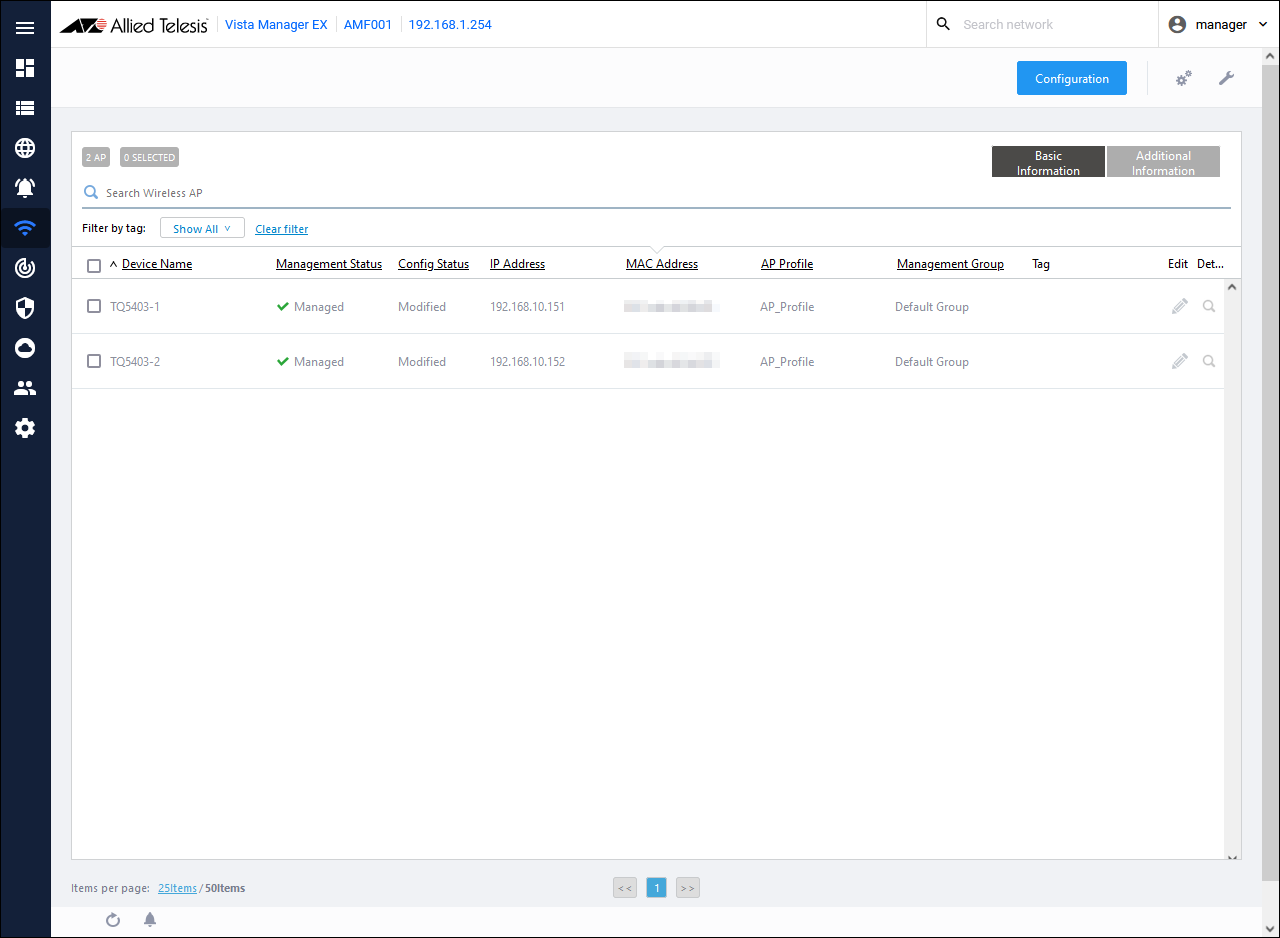The width and height of the screenshot is (1280, 938).
Task: Sort the table by IP Address column
Action: click(517, 264)
